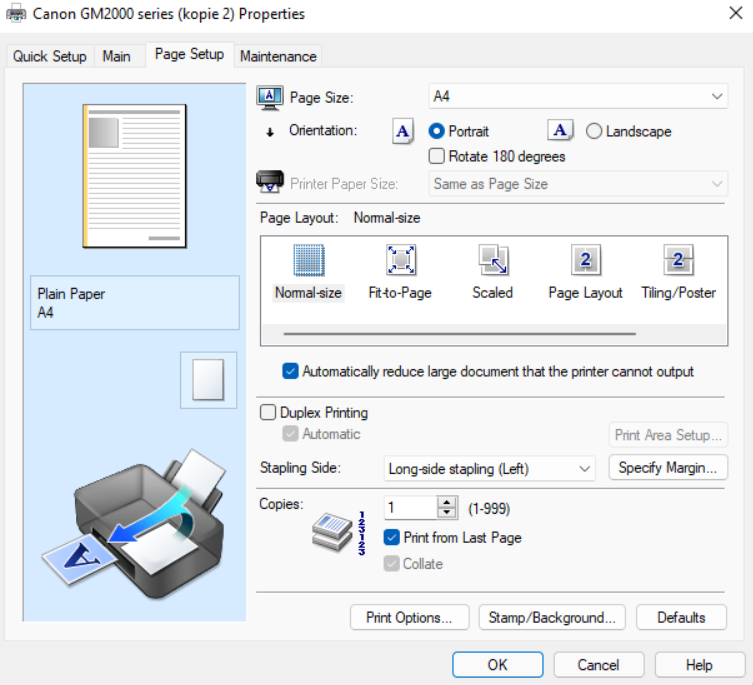The width and height of the screenshot is (753, 685).
Task: Choose the Fit-to-Page layout icon
Action: click(401, 260)
